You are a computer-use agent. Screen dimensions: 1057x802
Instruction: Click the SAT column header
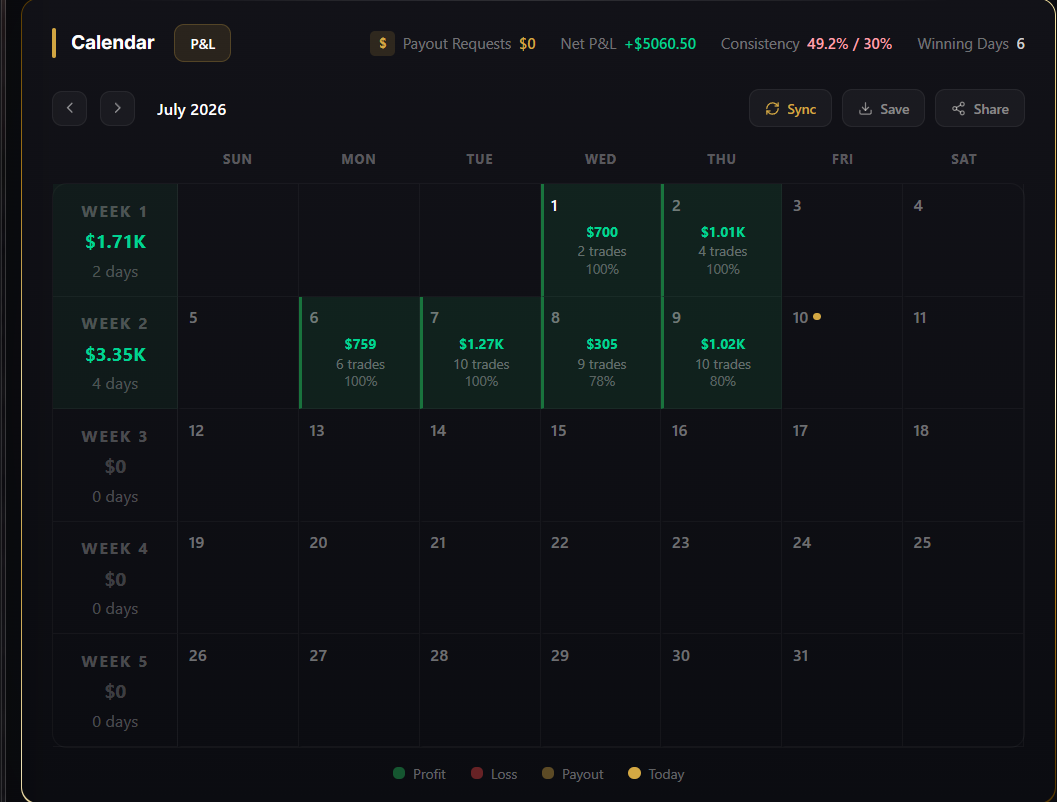pos(963,159)
